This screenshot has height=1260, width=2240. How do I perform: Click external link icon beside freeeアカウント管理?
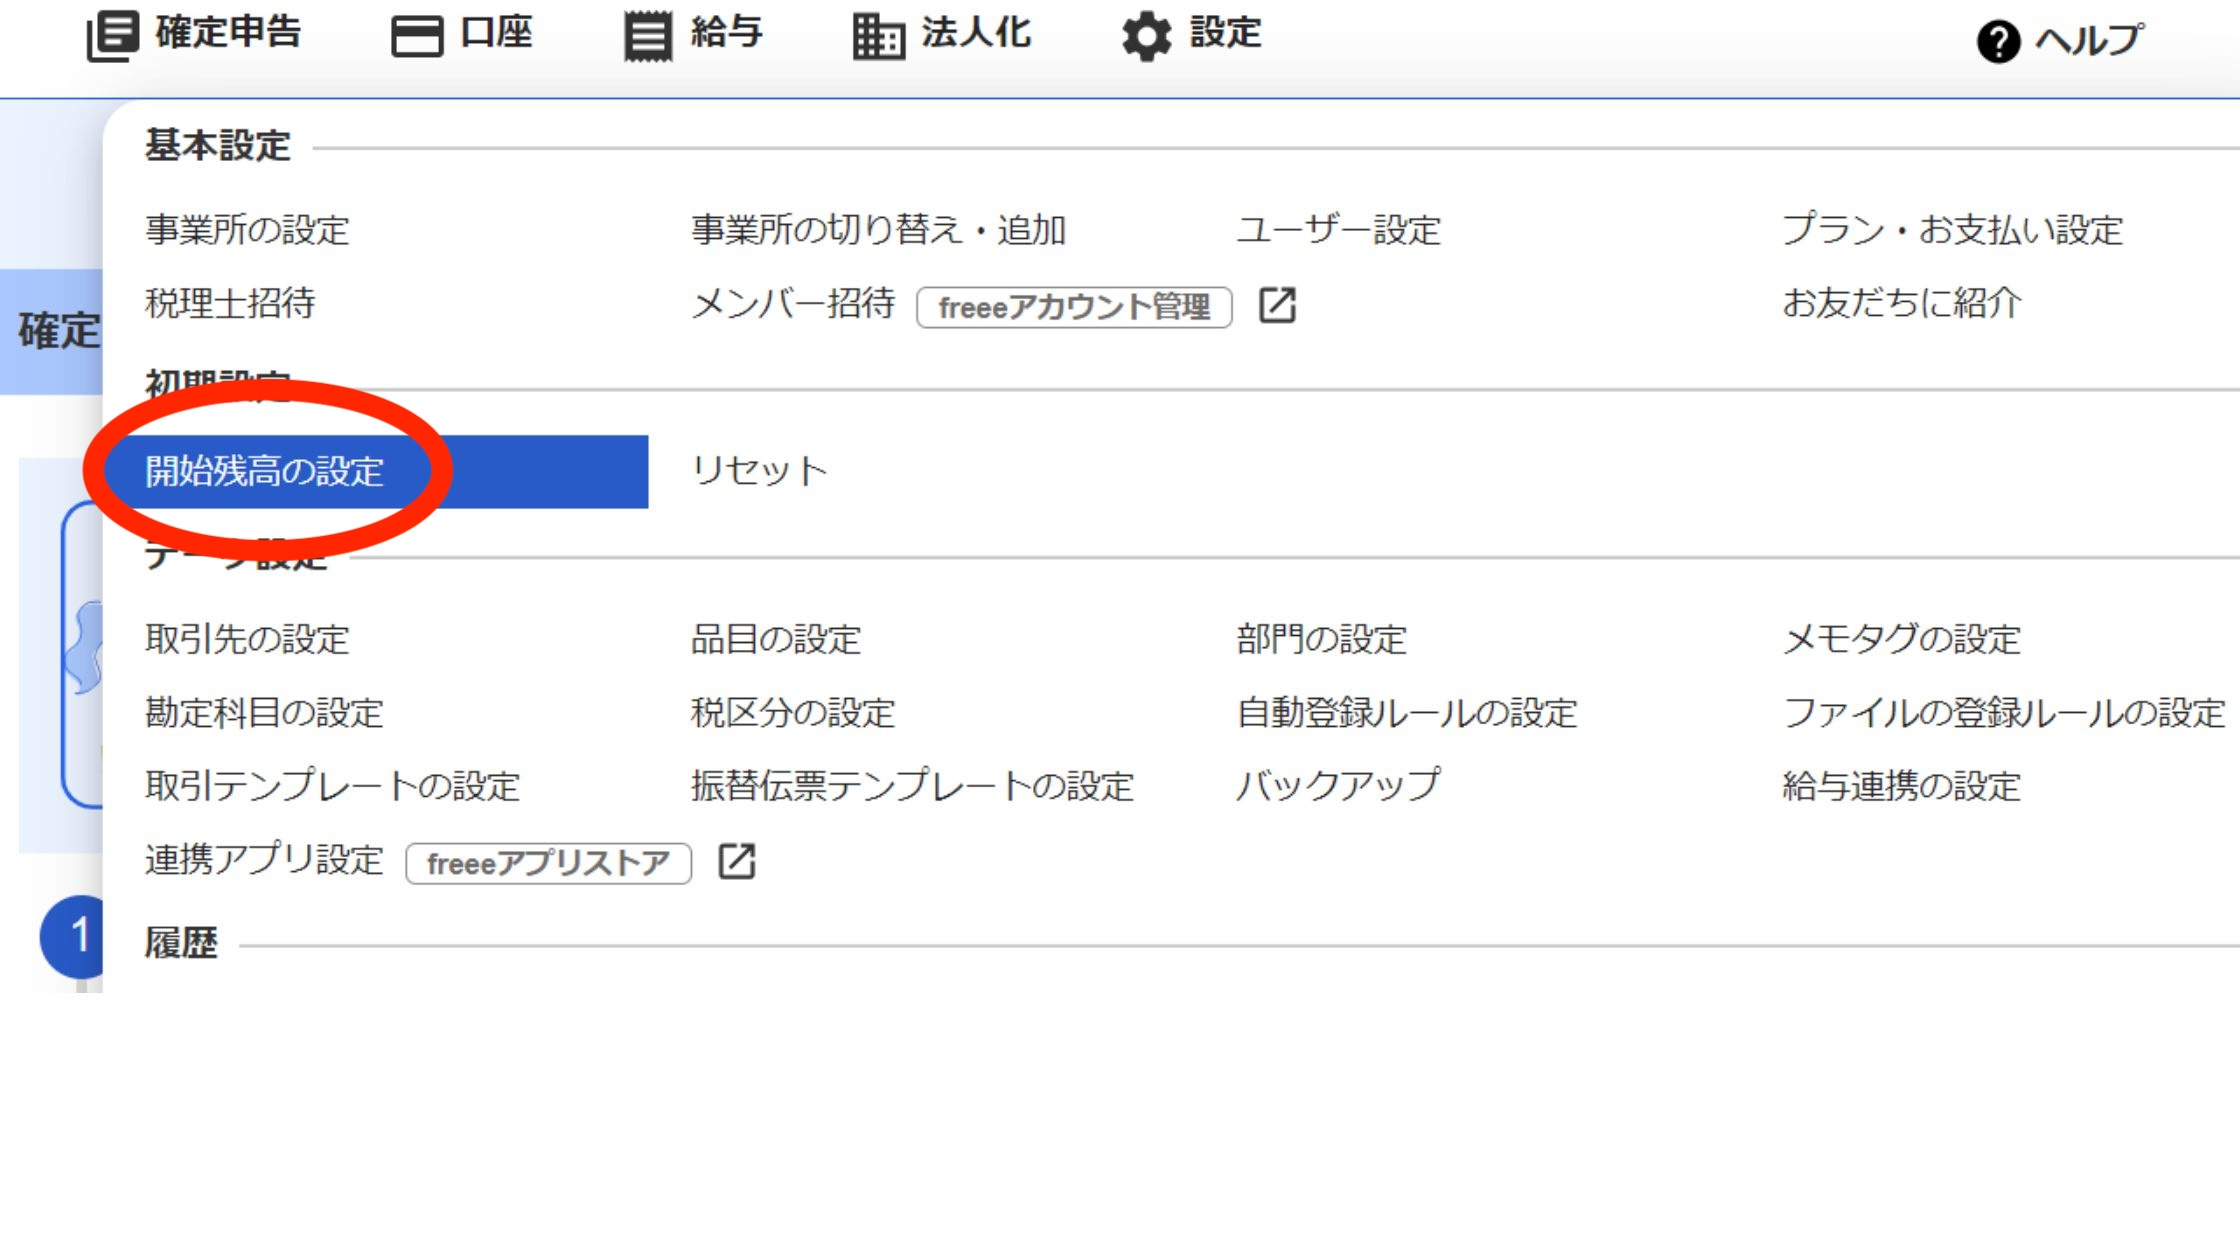coord(1277,305)
